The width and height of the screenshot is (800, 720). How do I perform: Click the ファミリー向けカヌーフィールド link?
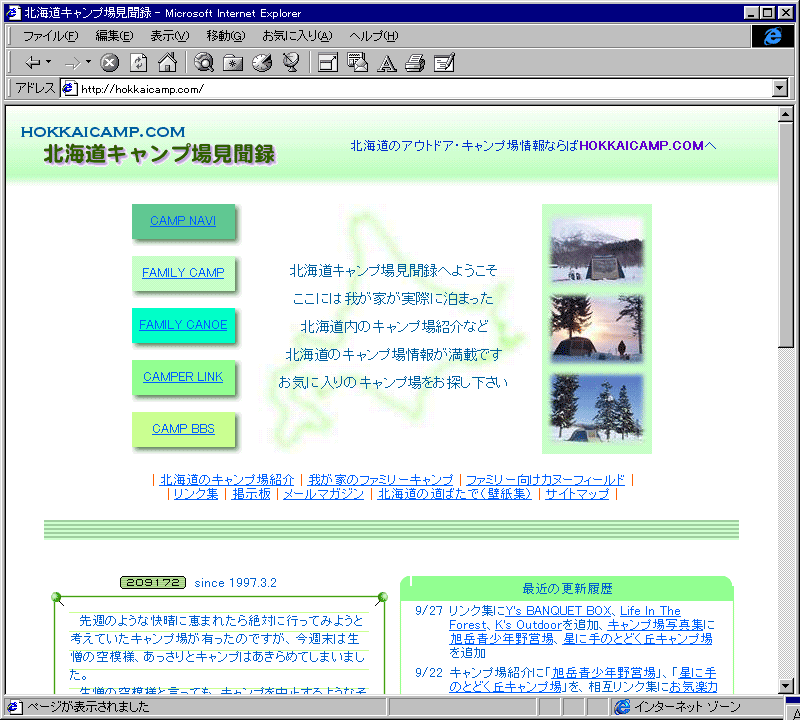pyautogui.click(x=545, y=480)
